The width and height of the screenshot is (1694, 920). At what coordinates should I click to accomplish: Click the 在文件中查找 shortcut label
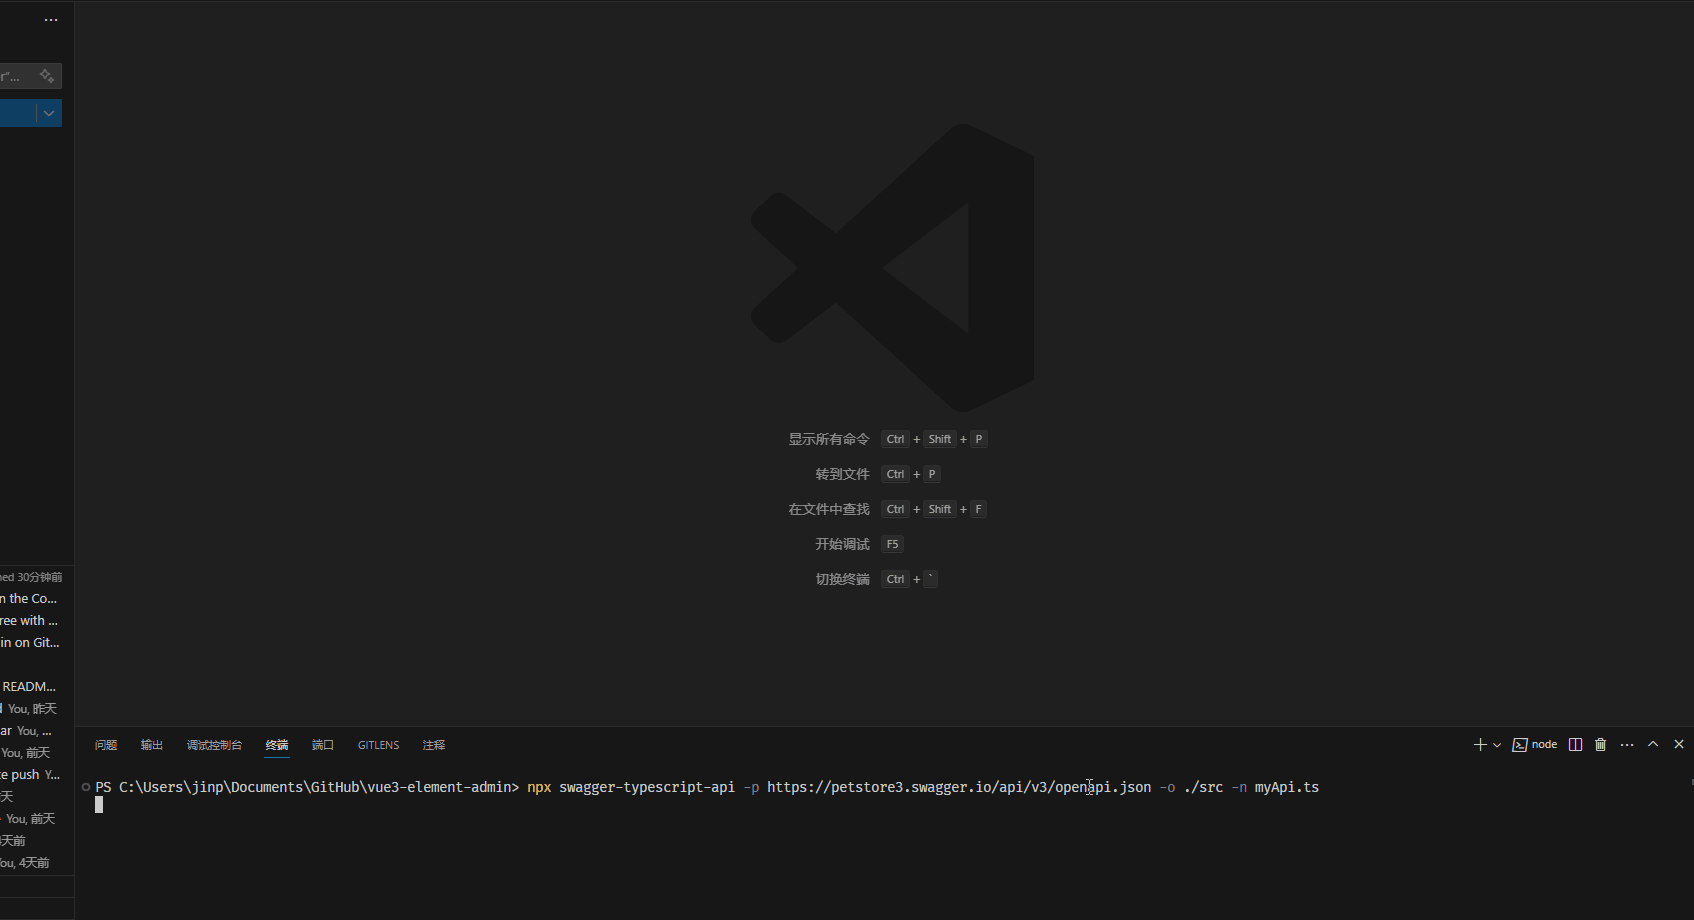(x=829, y=509)
